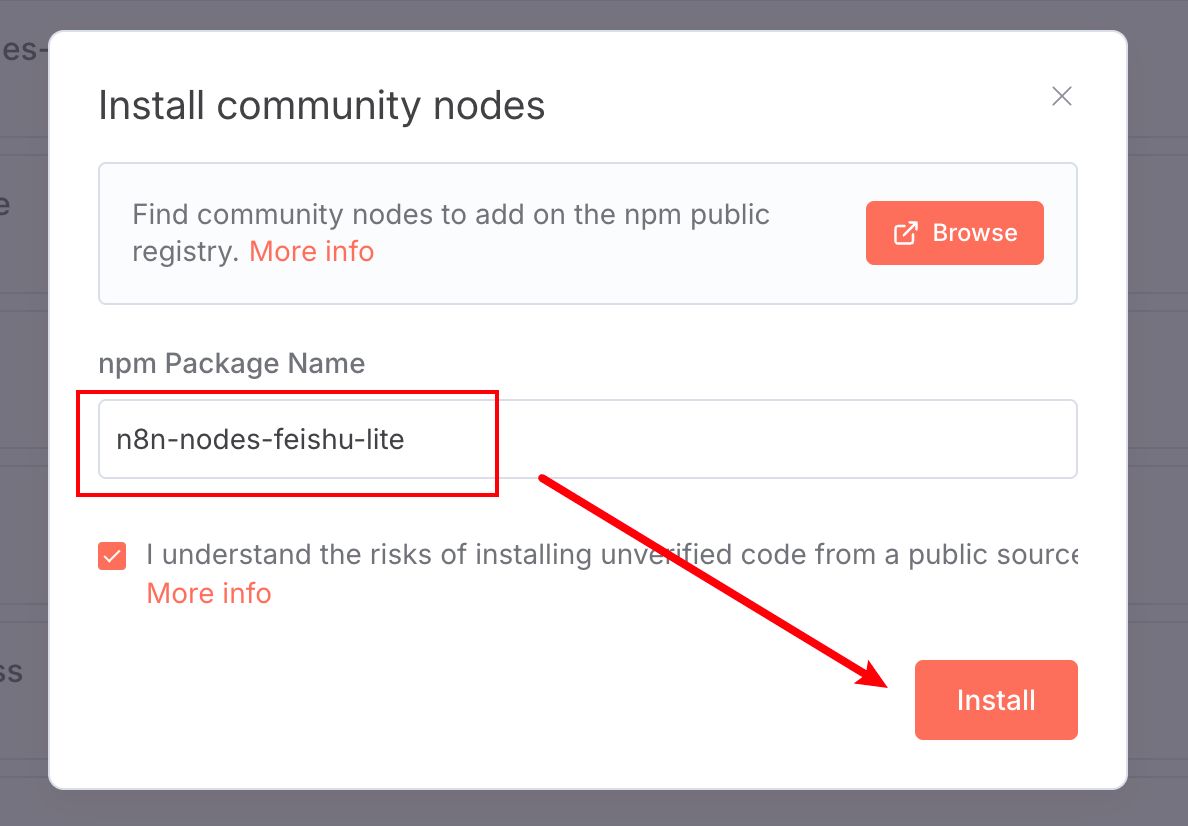The image size is (1188, 826).
Task: Click the dimmed overlay above the dialog
Action: [x=600, y=14]
